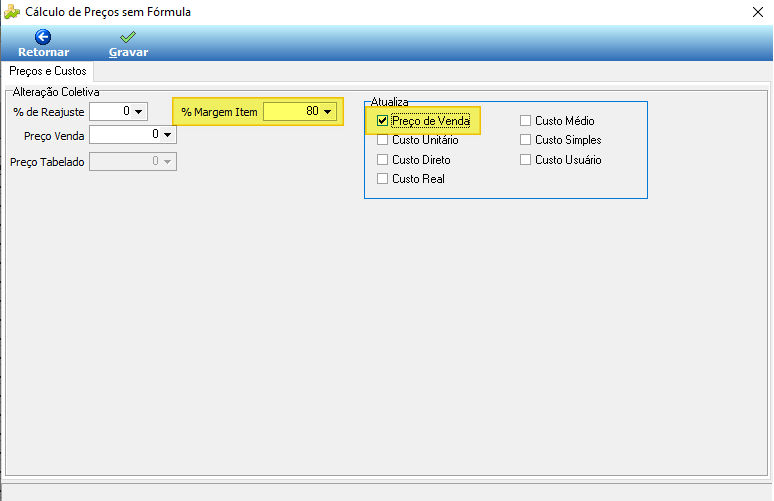Enable the Custo Unitário checkbox
The width and height of the screenshot is (774, 501).
pyautogui.click(x=382, y=140)
